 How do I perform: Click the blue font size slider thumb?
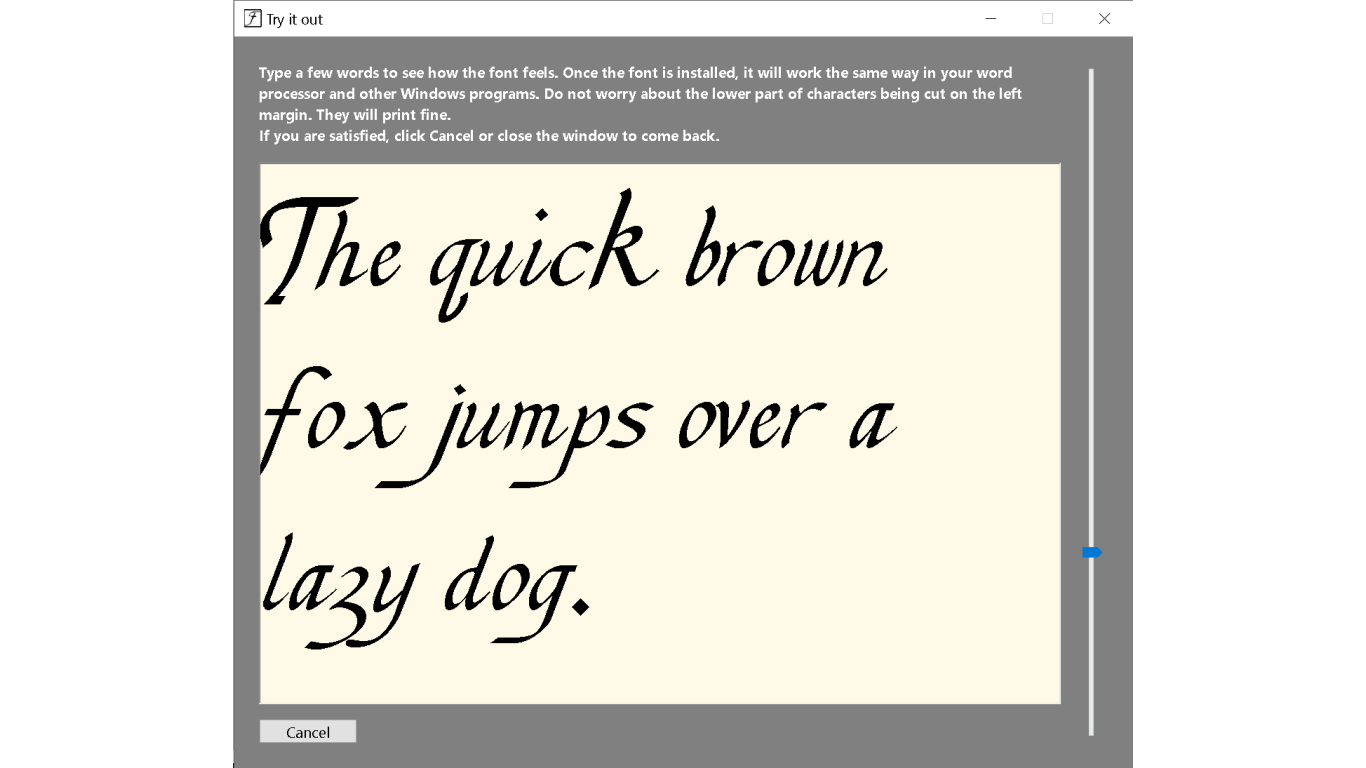[1091, 552]
